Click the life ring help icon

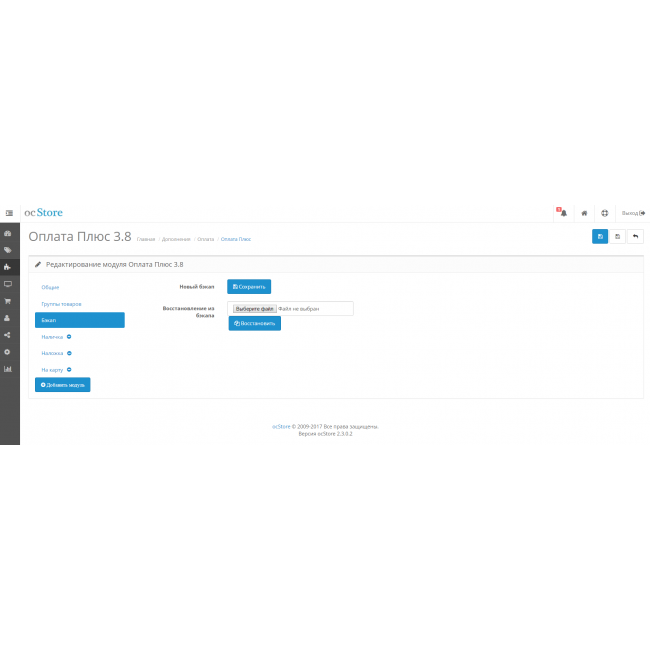coord(605,213)
